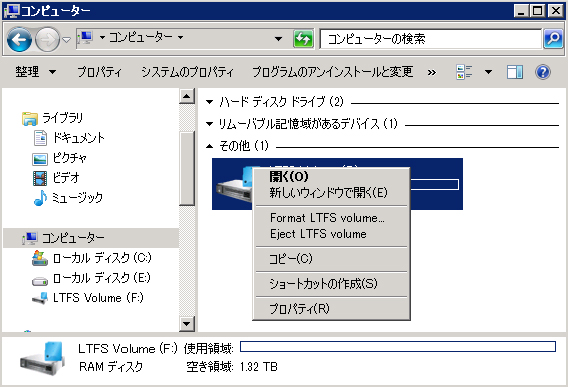Click the navigation pane scrollbar thumb

pyautogui.click(x=187, y=169)
